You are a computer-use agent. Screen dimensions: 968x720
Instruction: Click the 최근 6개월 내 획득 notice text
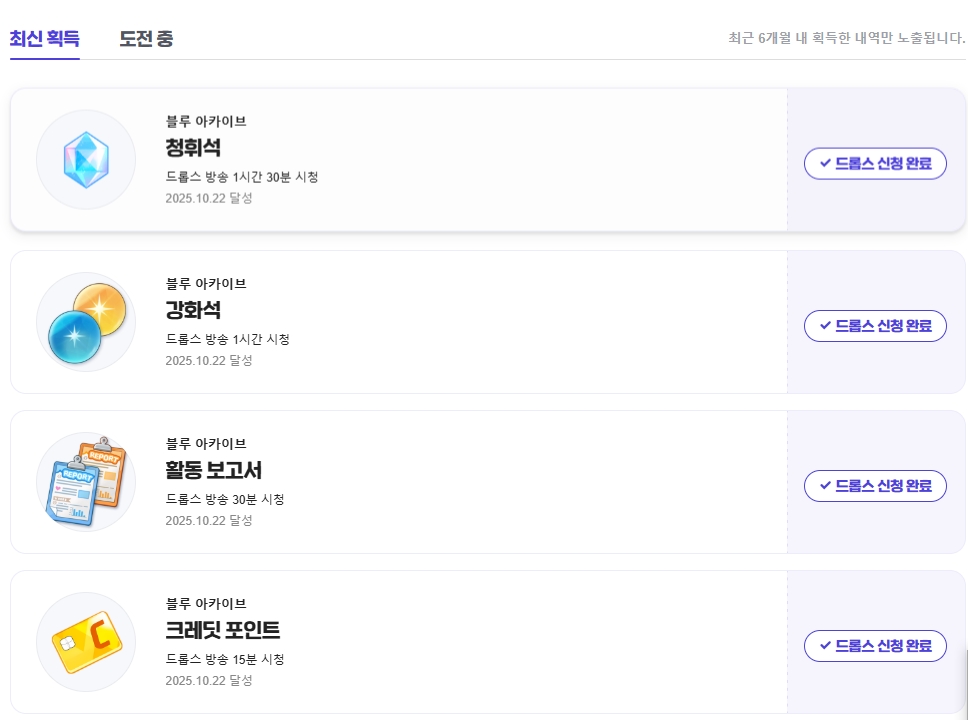(x=846, y=39)
